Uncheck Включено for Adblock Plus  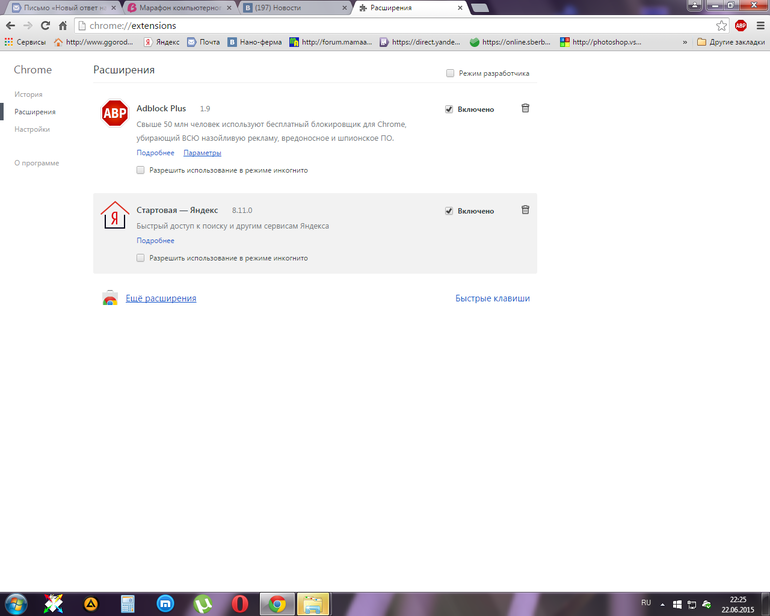[449, 109]
